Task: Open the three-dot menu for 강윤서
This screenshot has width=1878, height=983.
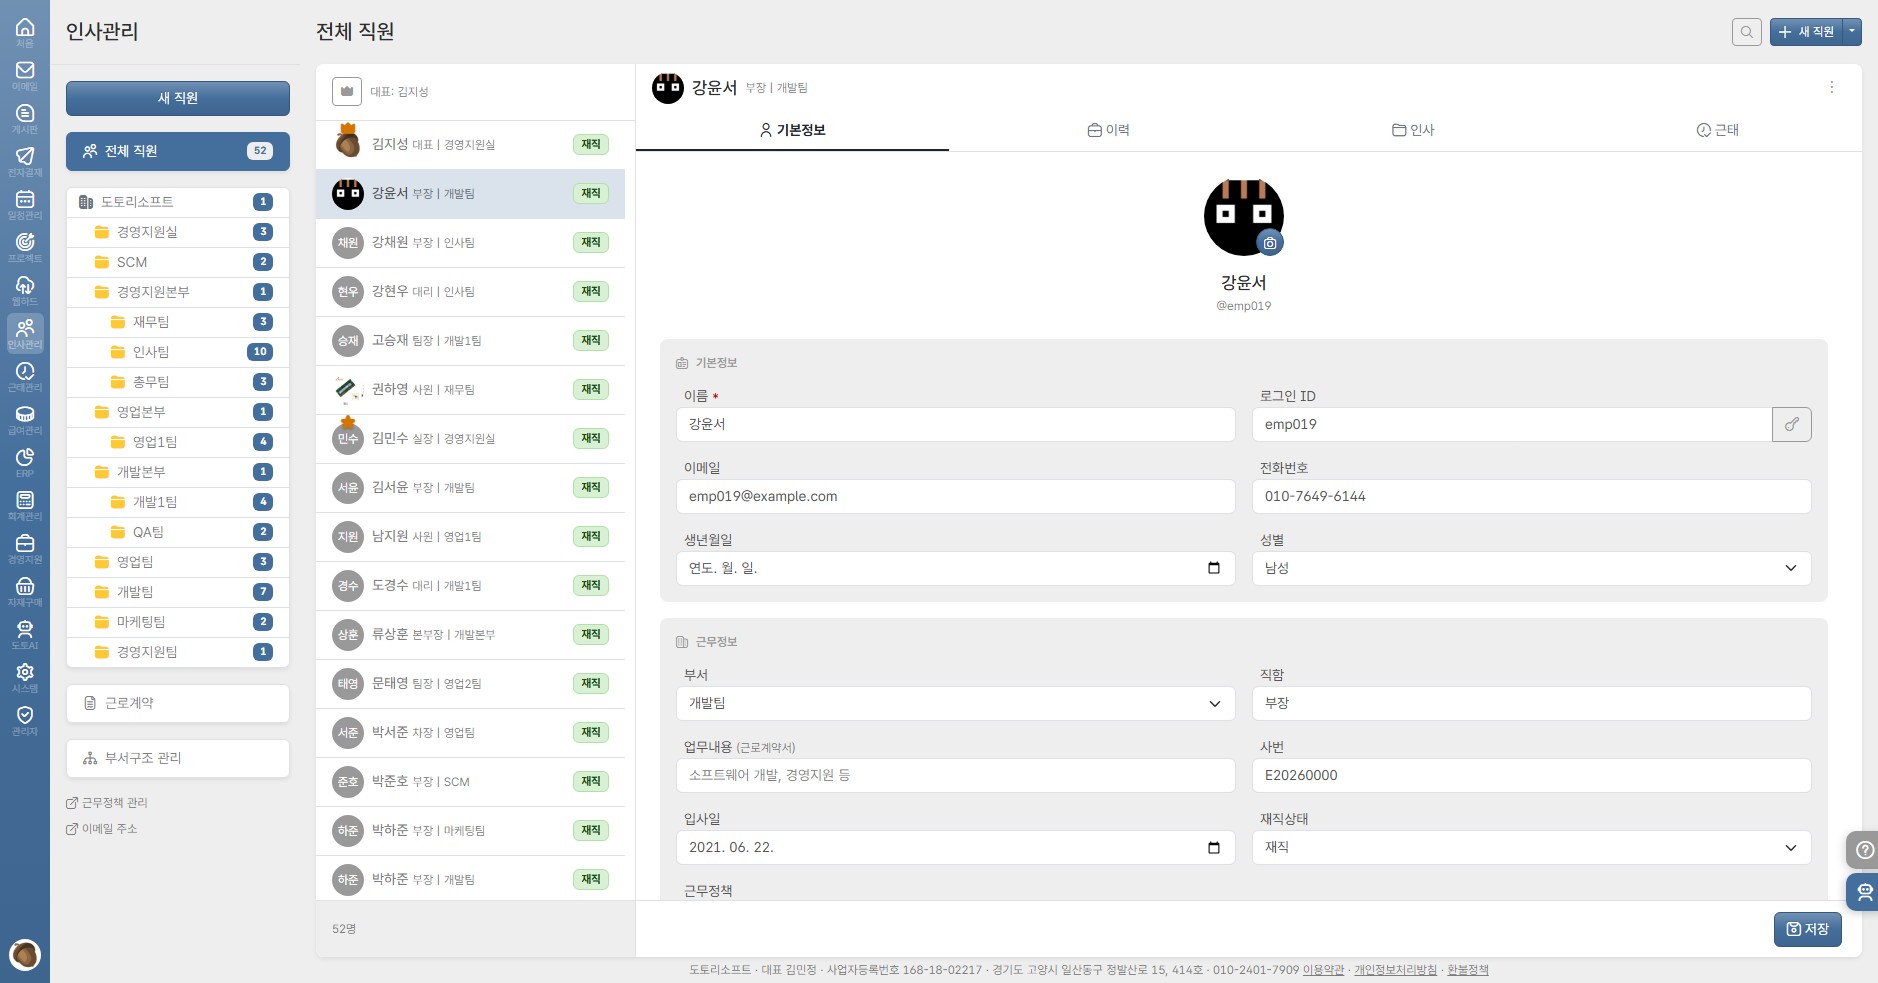Action: click(1831, 88)
